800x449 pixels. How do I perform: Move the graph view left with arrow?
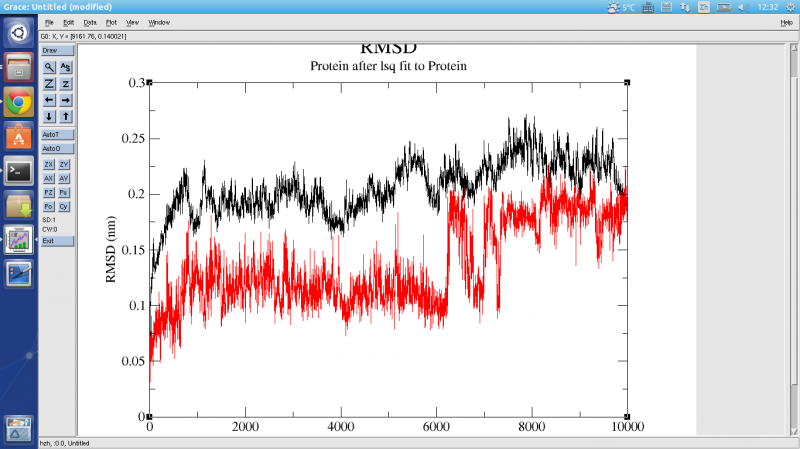tap(49, 100)
